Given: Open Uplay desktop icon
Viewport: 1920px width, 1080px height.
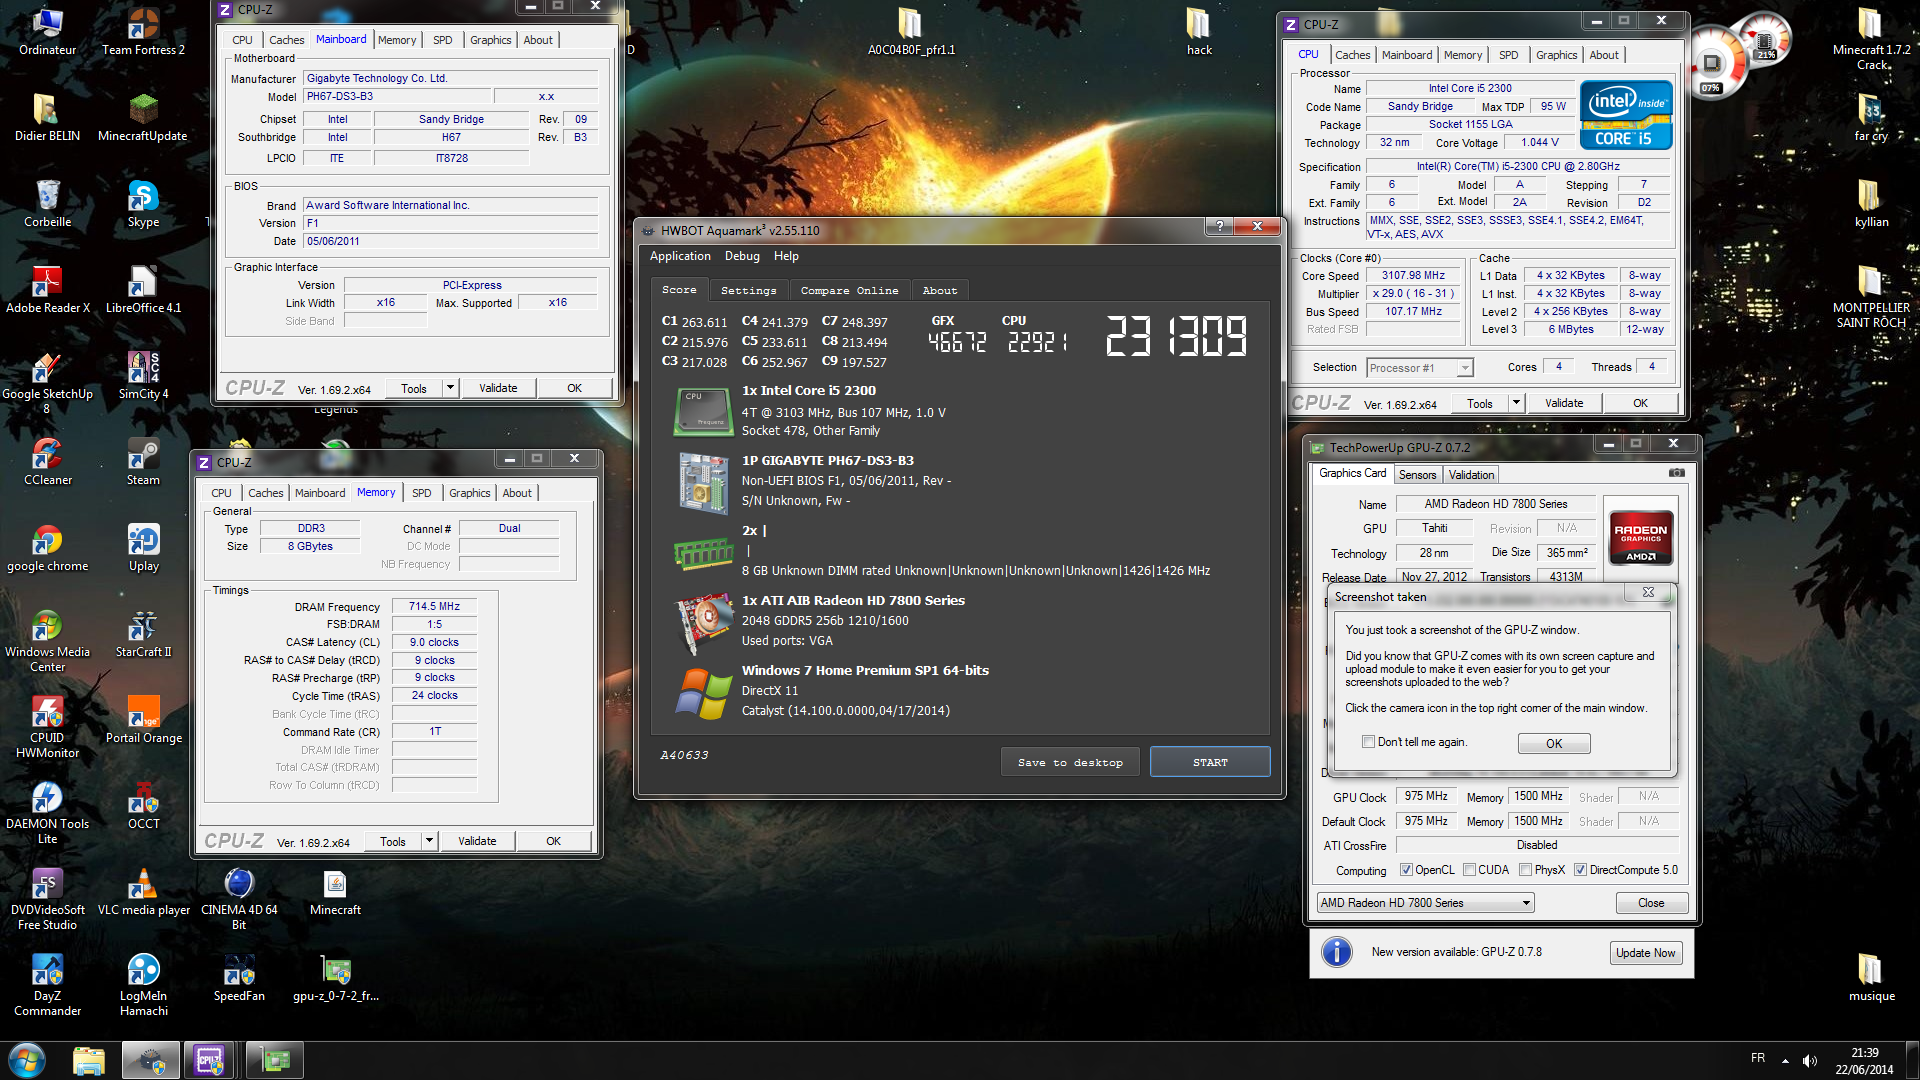Looking at the screenshot, I should pos(143,548).
